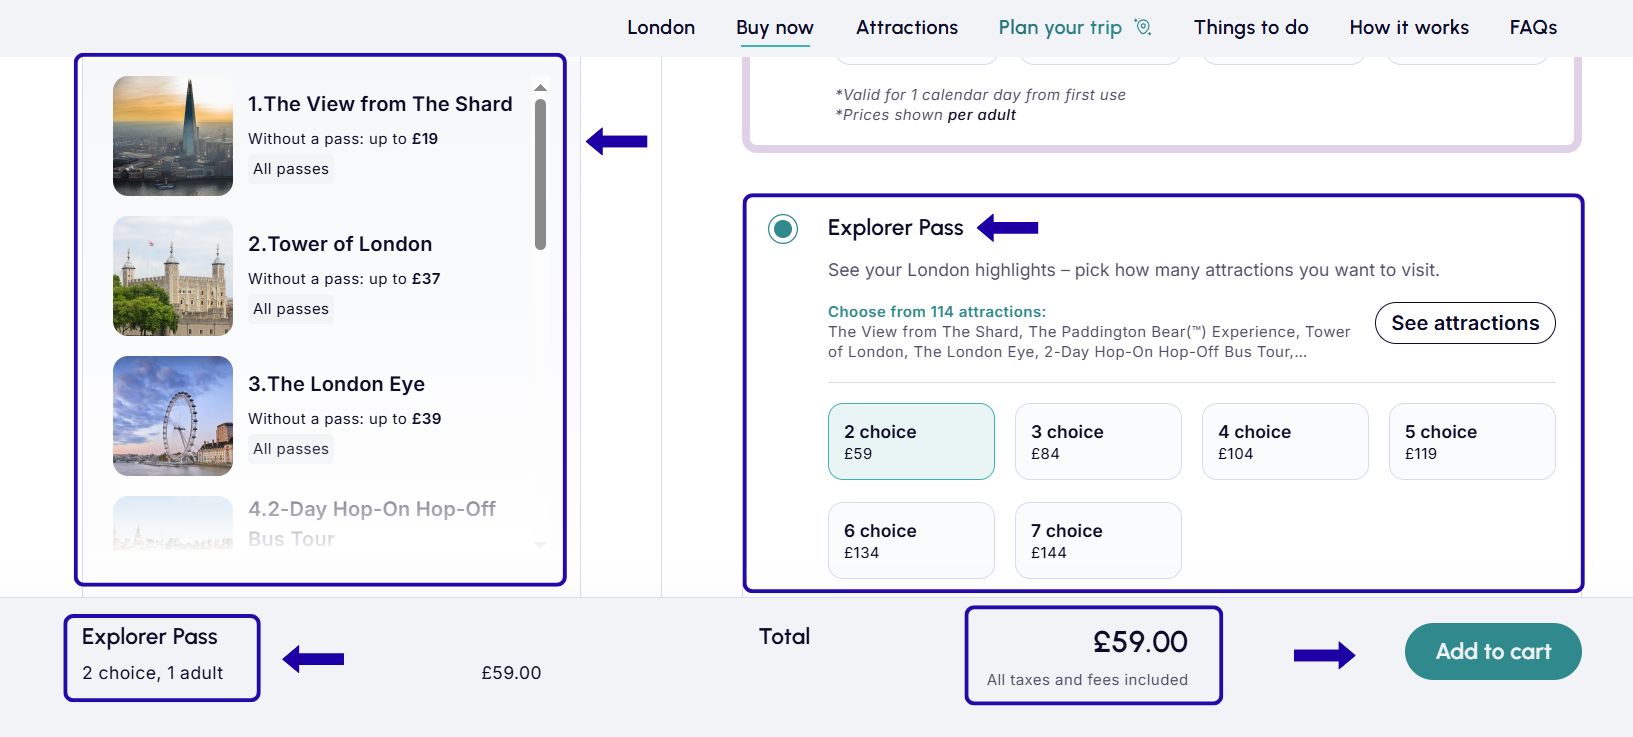Open the Attractions menu item
The height and width of the screenshot is (737, 1633).
coord(906,27)
